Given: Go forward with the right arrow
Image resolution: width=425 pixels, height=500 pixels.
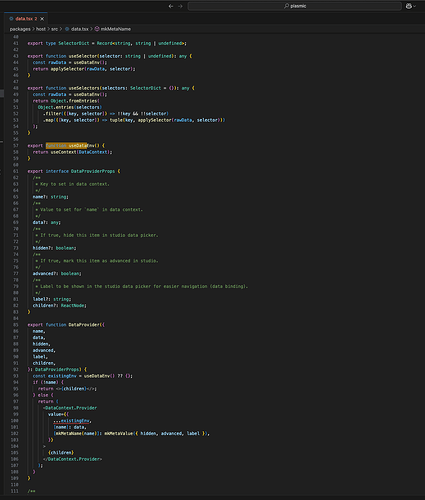Looking at the screenshot, I should pos(180,6).
